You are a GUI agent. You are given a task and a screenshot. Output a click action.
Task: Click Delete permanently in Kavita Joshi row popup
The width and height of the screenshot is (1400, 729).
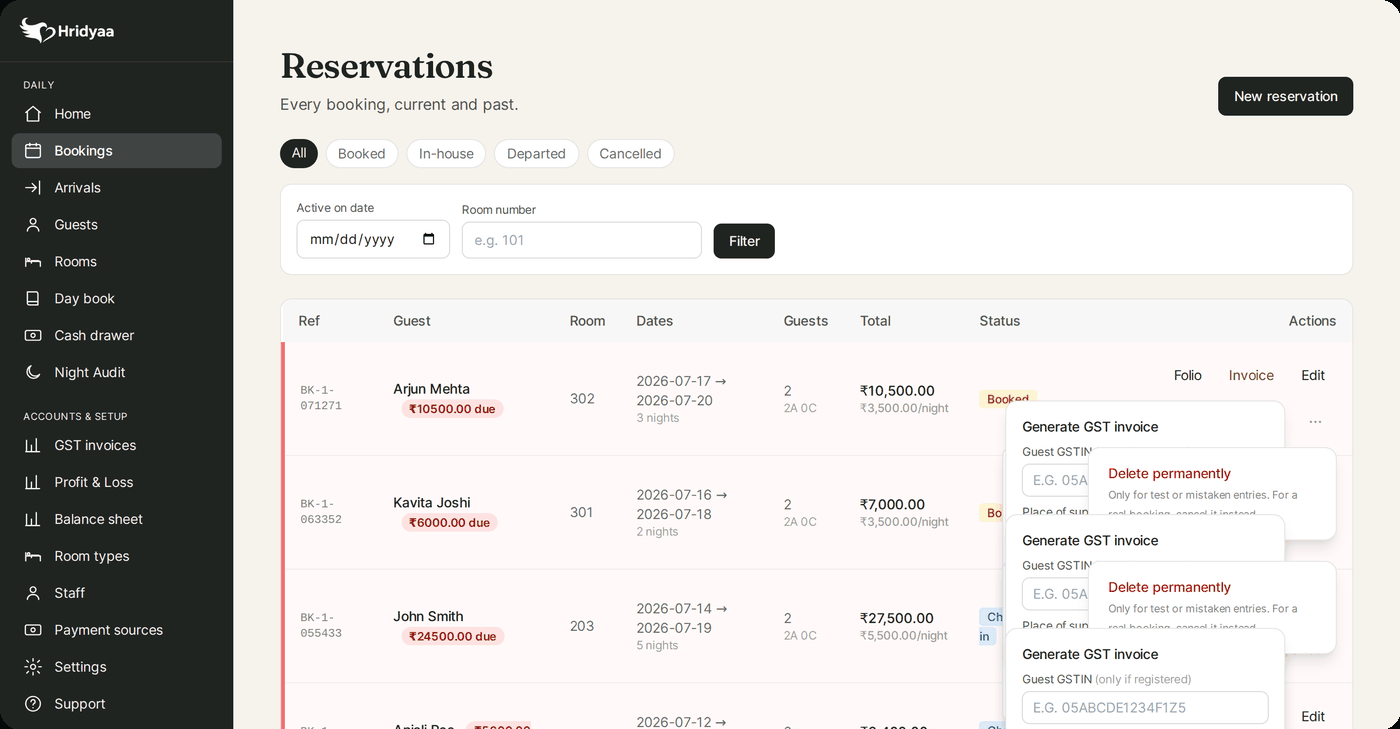[1169, 588]
